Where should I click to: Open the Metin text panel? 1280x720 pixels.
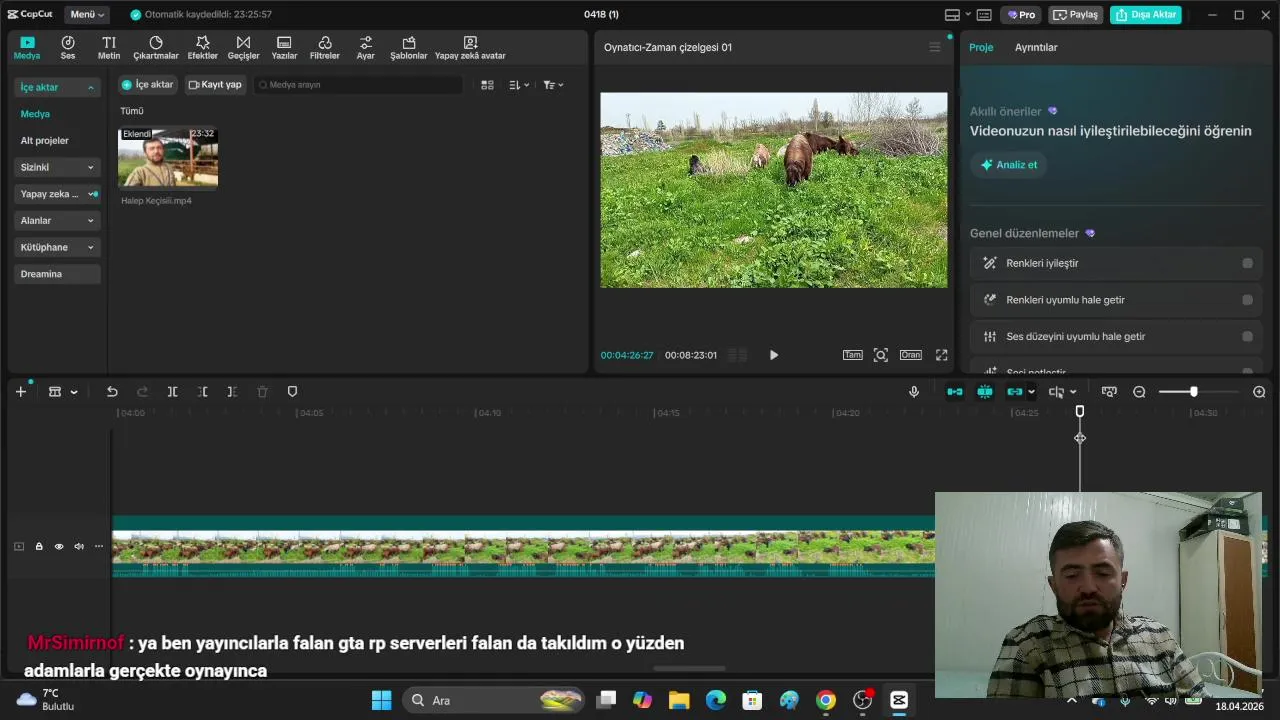click(x=109, y=48)
